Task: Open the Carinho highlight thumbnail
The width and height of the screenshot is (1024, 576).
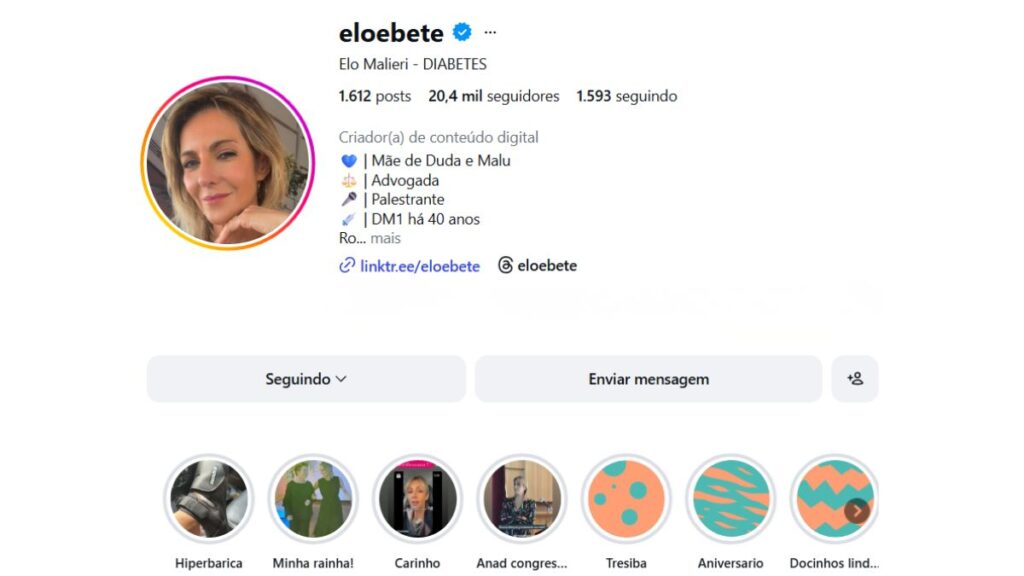Action: point(417,499)
